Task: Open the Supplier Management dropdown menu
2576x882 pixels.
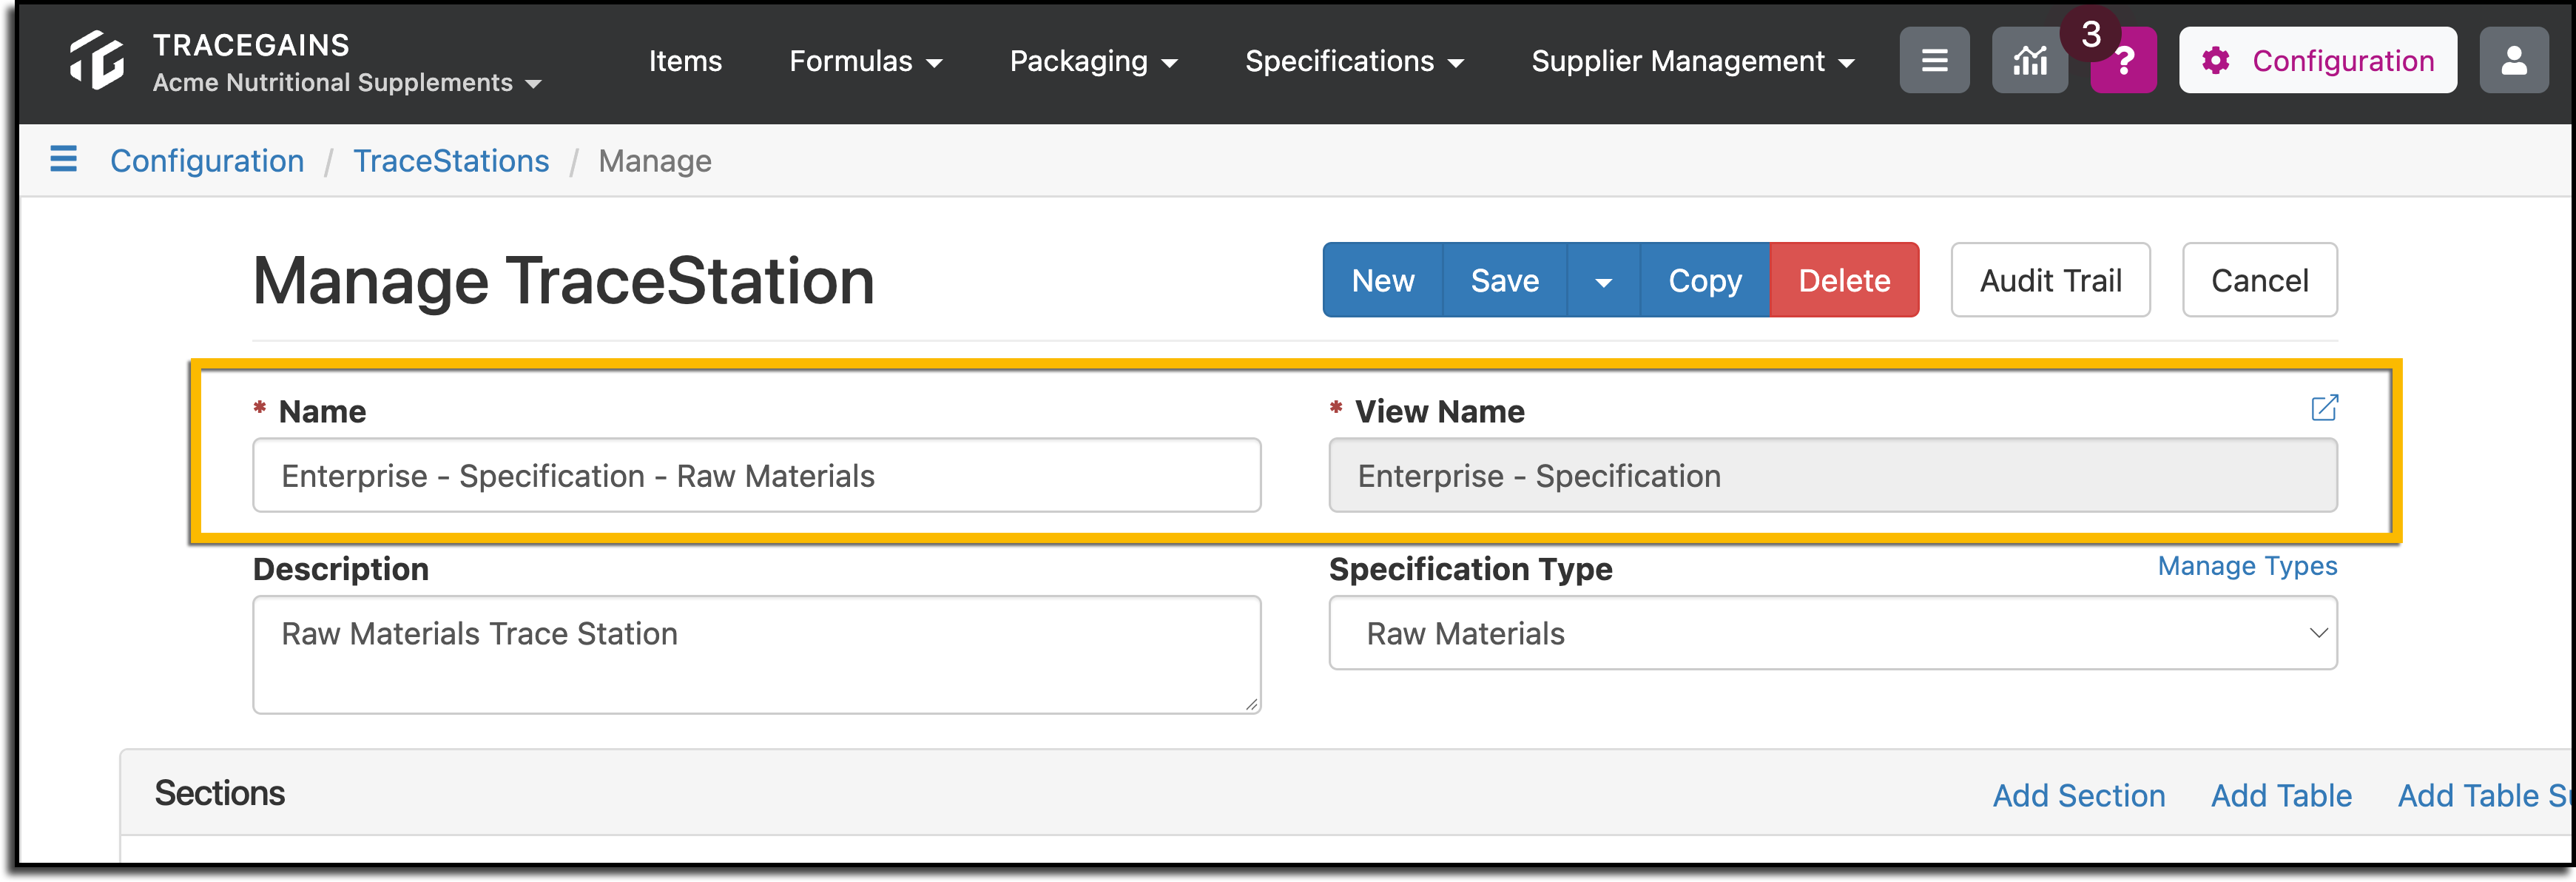Action: click(x=1692, y=61)
